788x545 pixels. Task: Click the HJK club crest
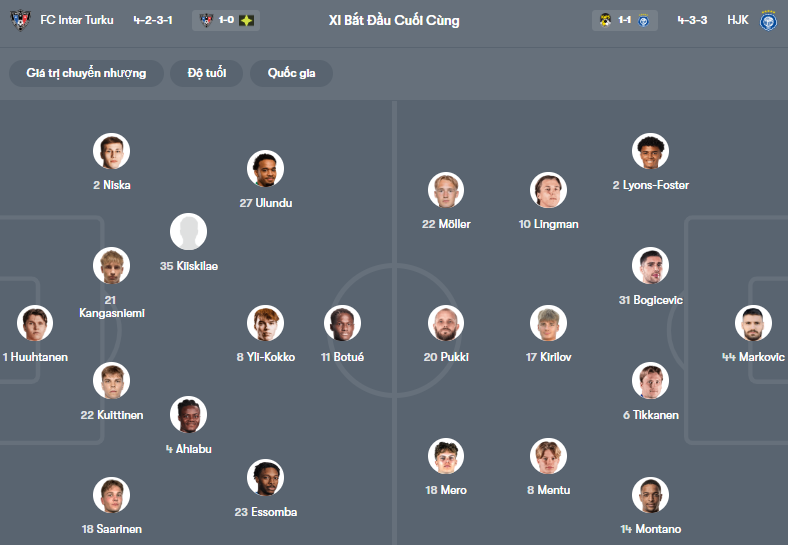point(768,20)
